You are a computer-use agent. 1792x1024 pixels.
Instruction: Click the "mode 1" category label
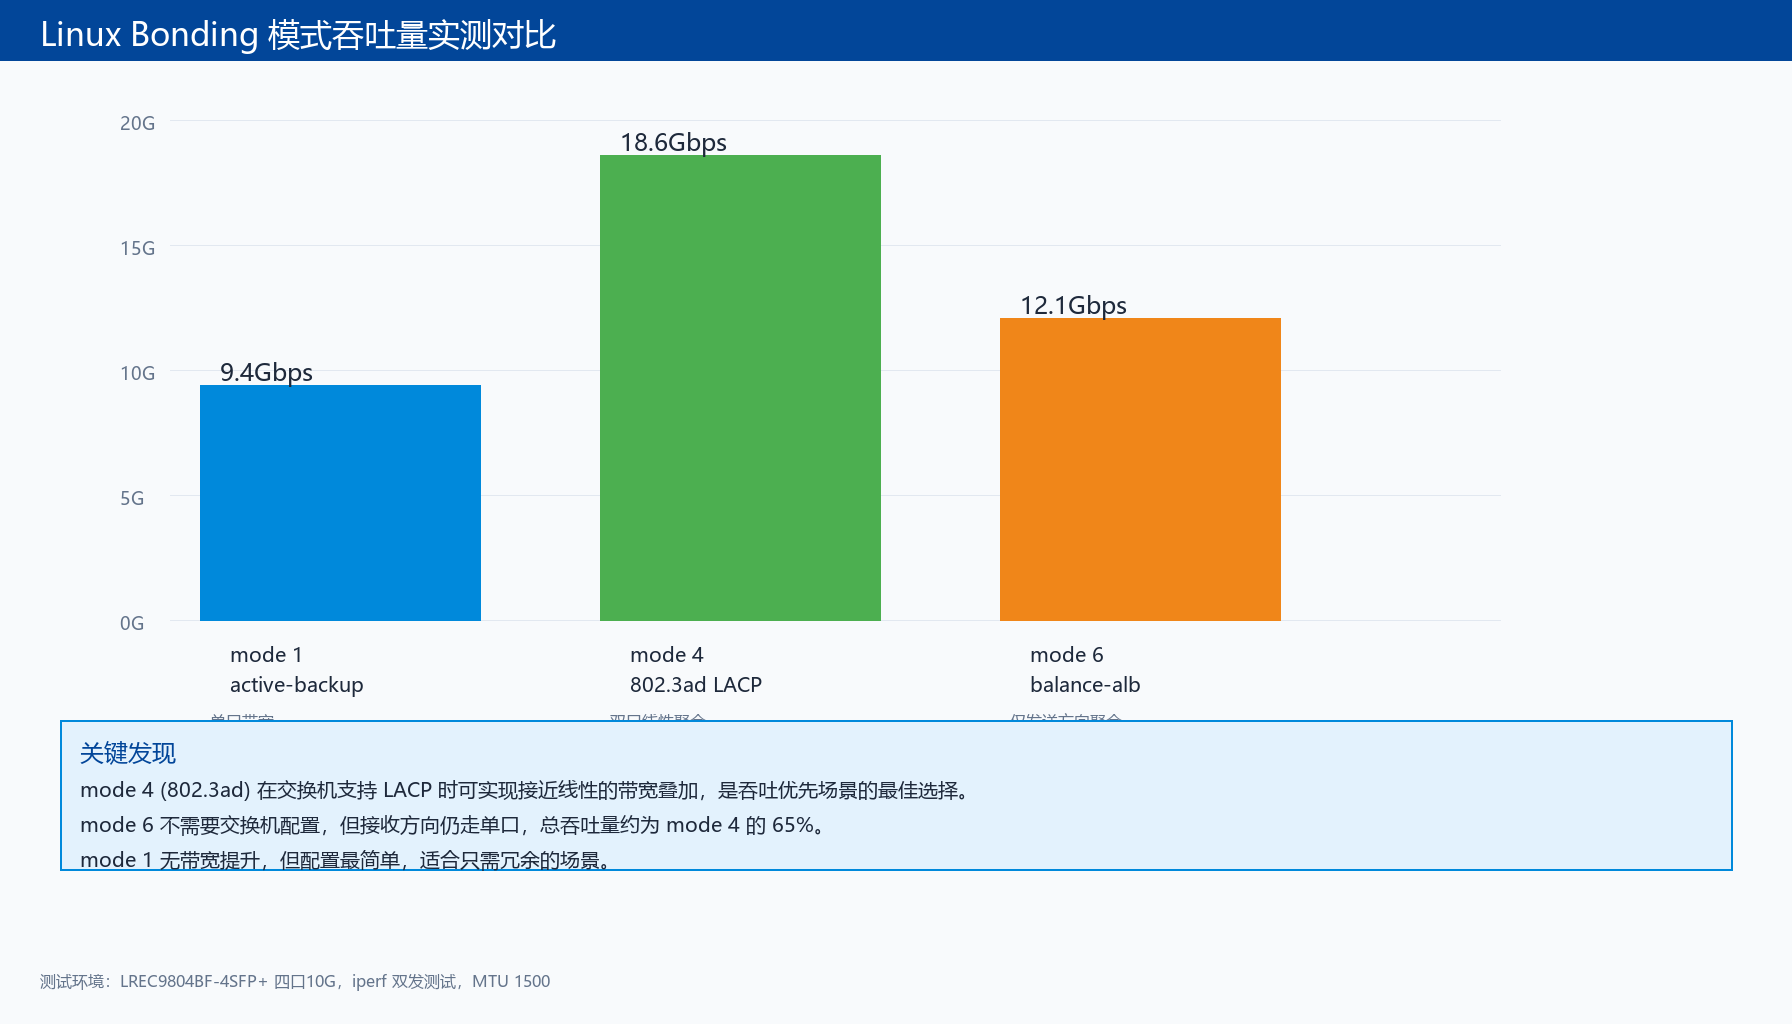click(x=266, y=655)
